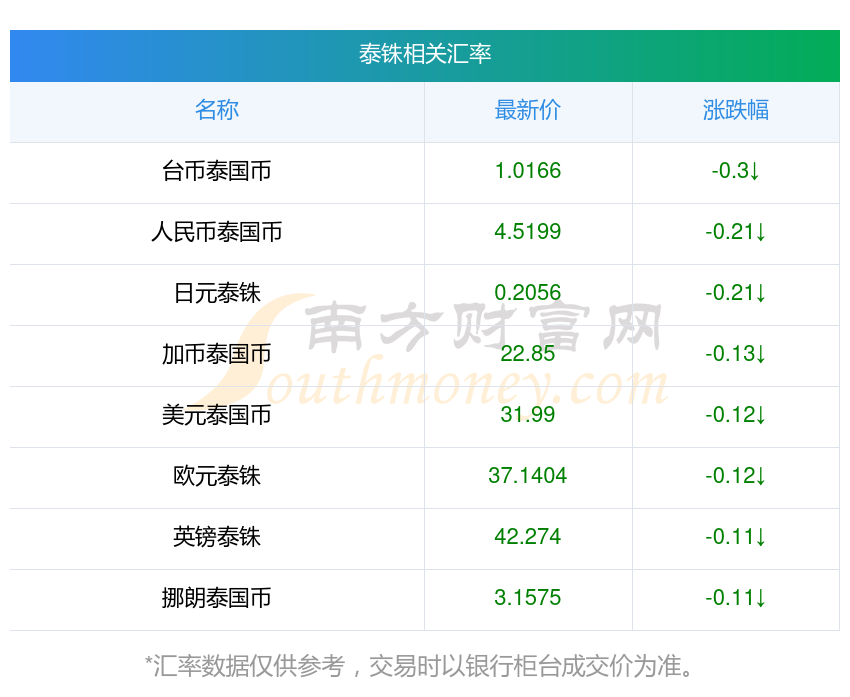
Task: Click the -0.3↓ change indicator
Action: pyautogui.click(x=736, y=171)
